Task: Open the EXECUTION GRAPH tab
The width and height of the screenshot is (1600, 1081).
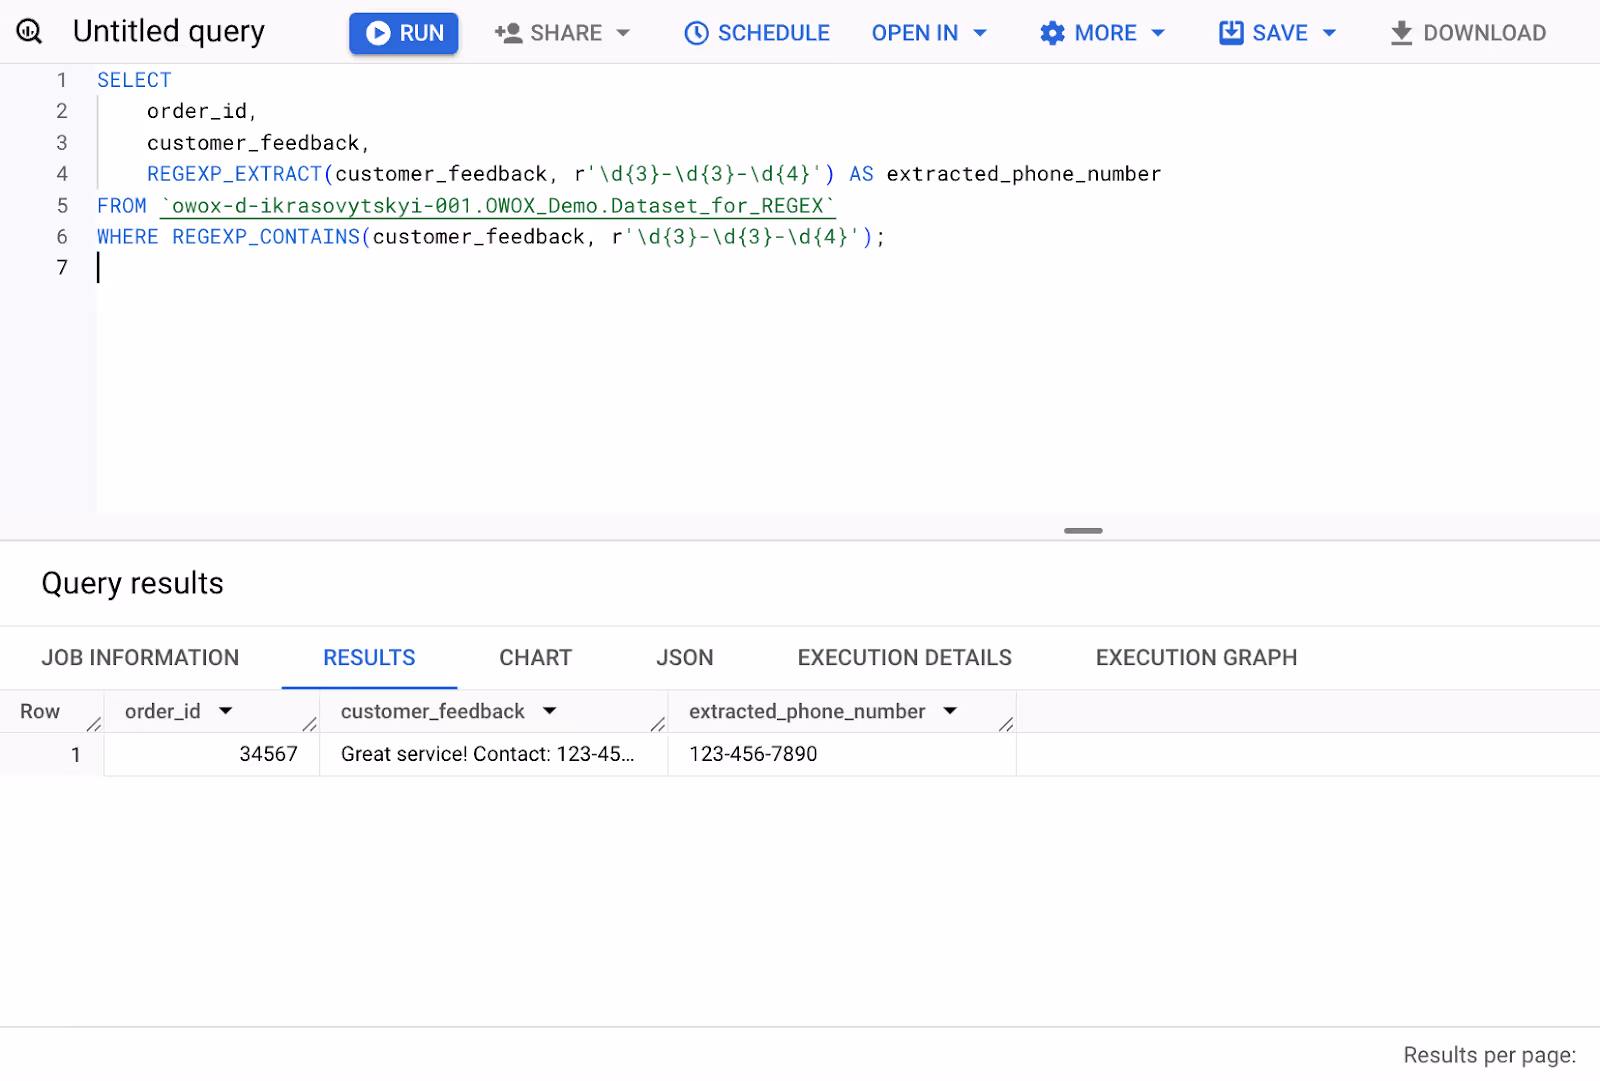Action: pyautogui.click(x=1196, y=658)
